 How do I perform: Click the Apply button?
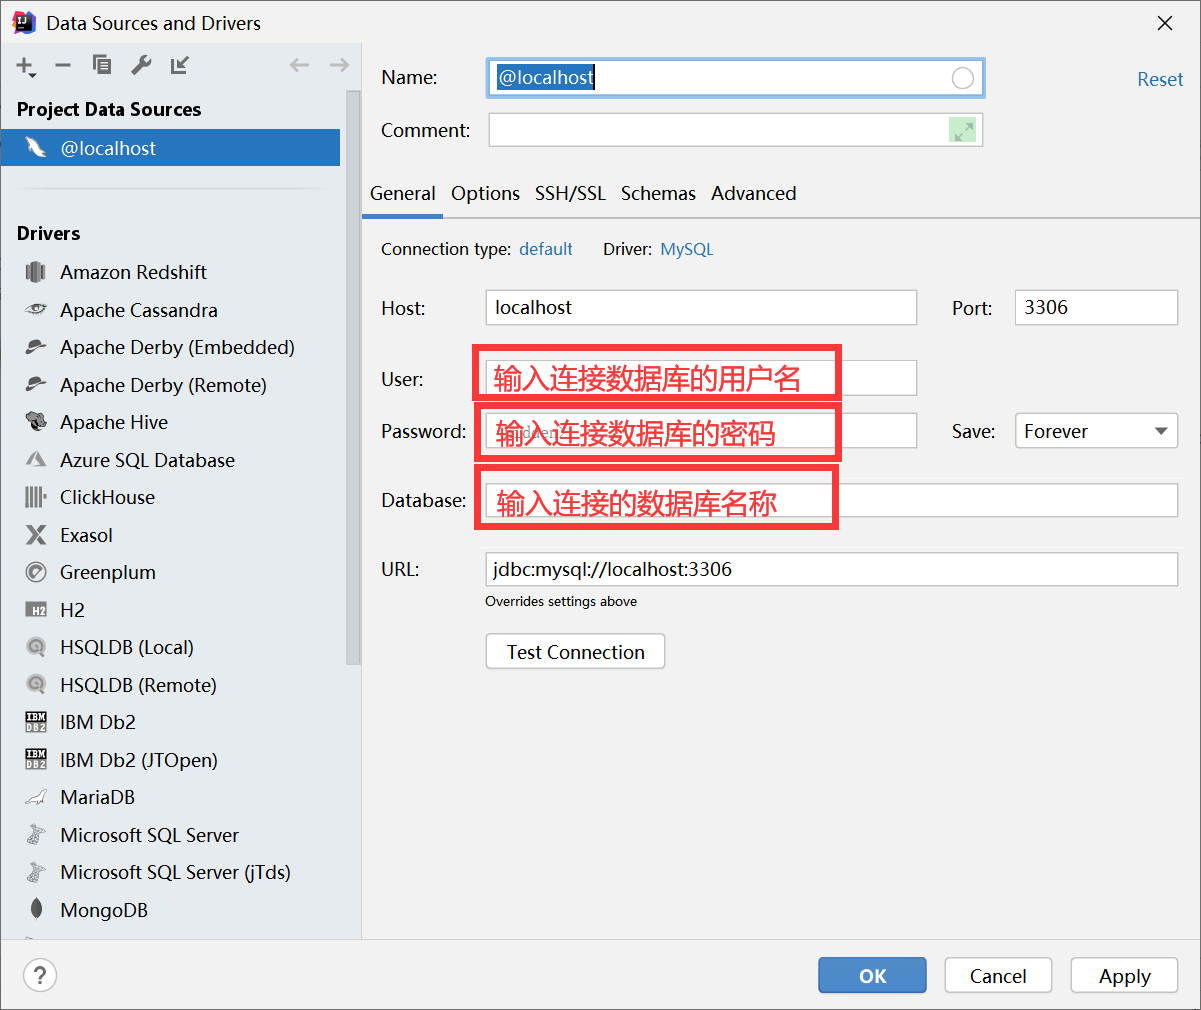[1124, 976]
